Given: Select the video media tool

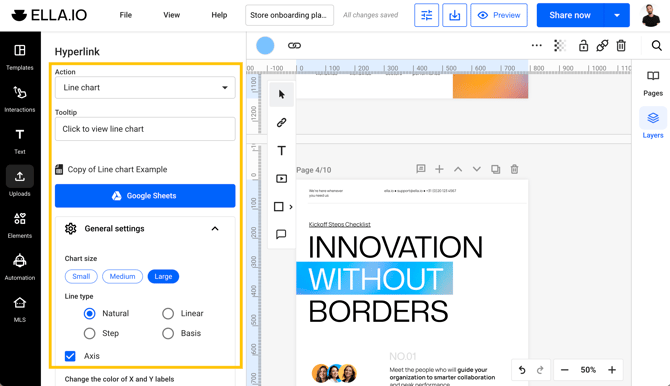Looking at the screenshot, I should pyautogui.click(x=282, y=179).
